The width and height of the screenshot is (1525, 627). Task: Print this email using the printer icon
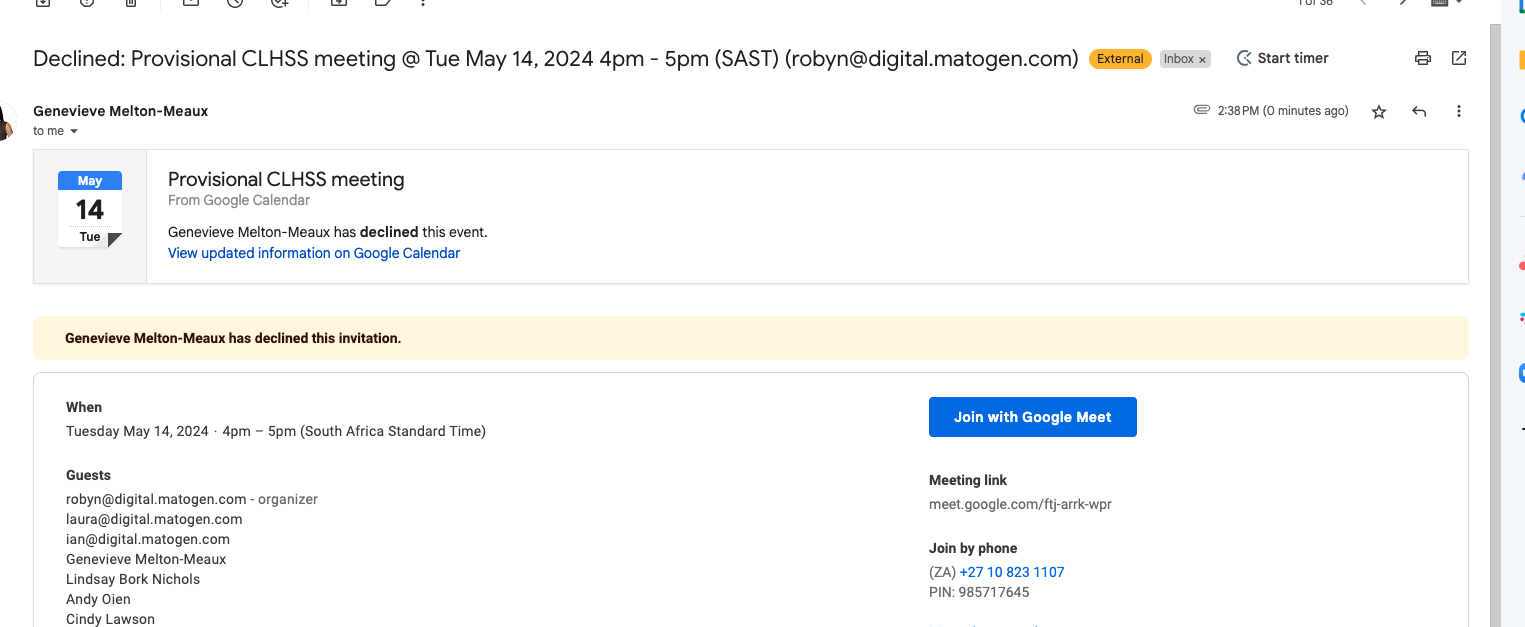point(1423,58)
